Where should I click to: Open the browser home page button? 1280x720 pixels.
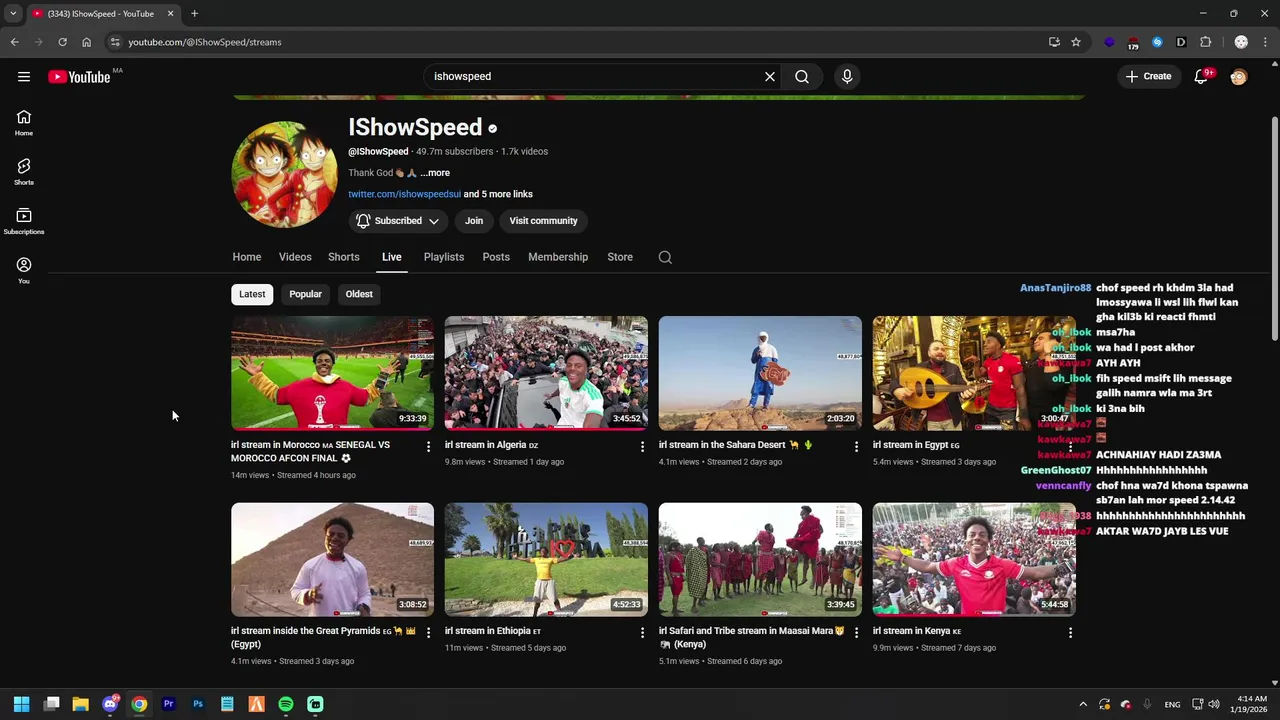[x=86, y=42]
